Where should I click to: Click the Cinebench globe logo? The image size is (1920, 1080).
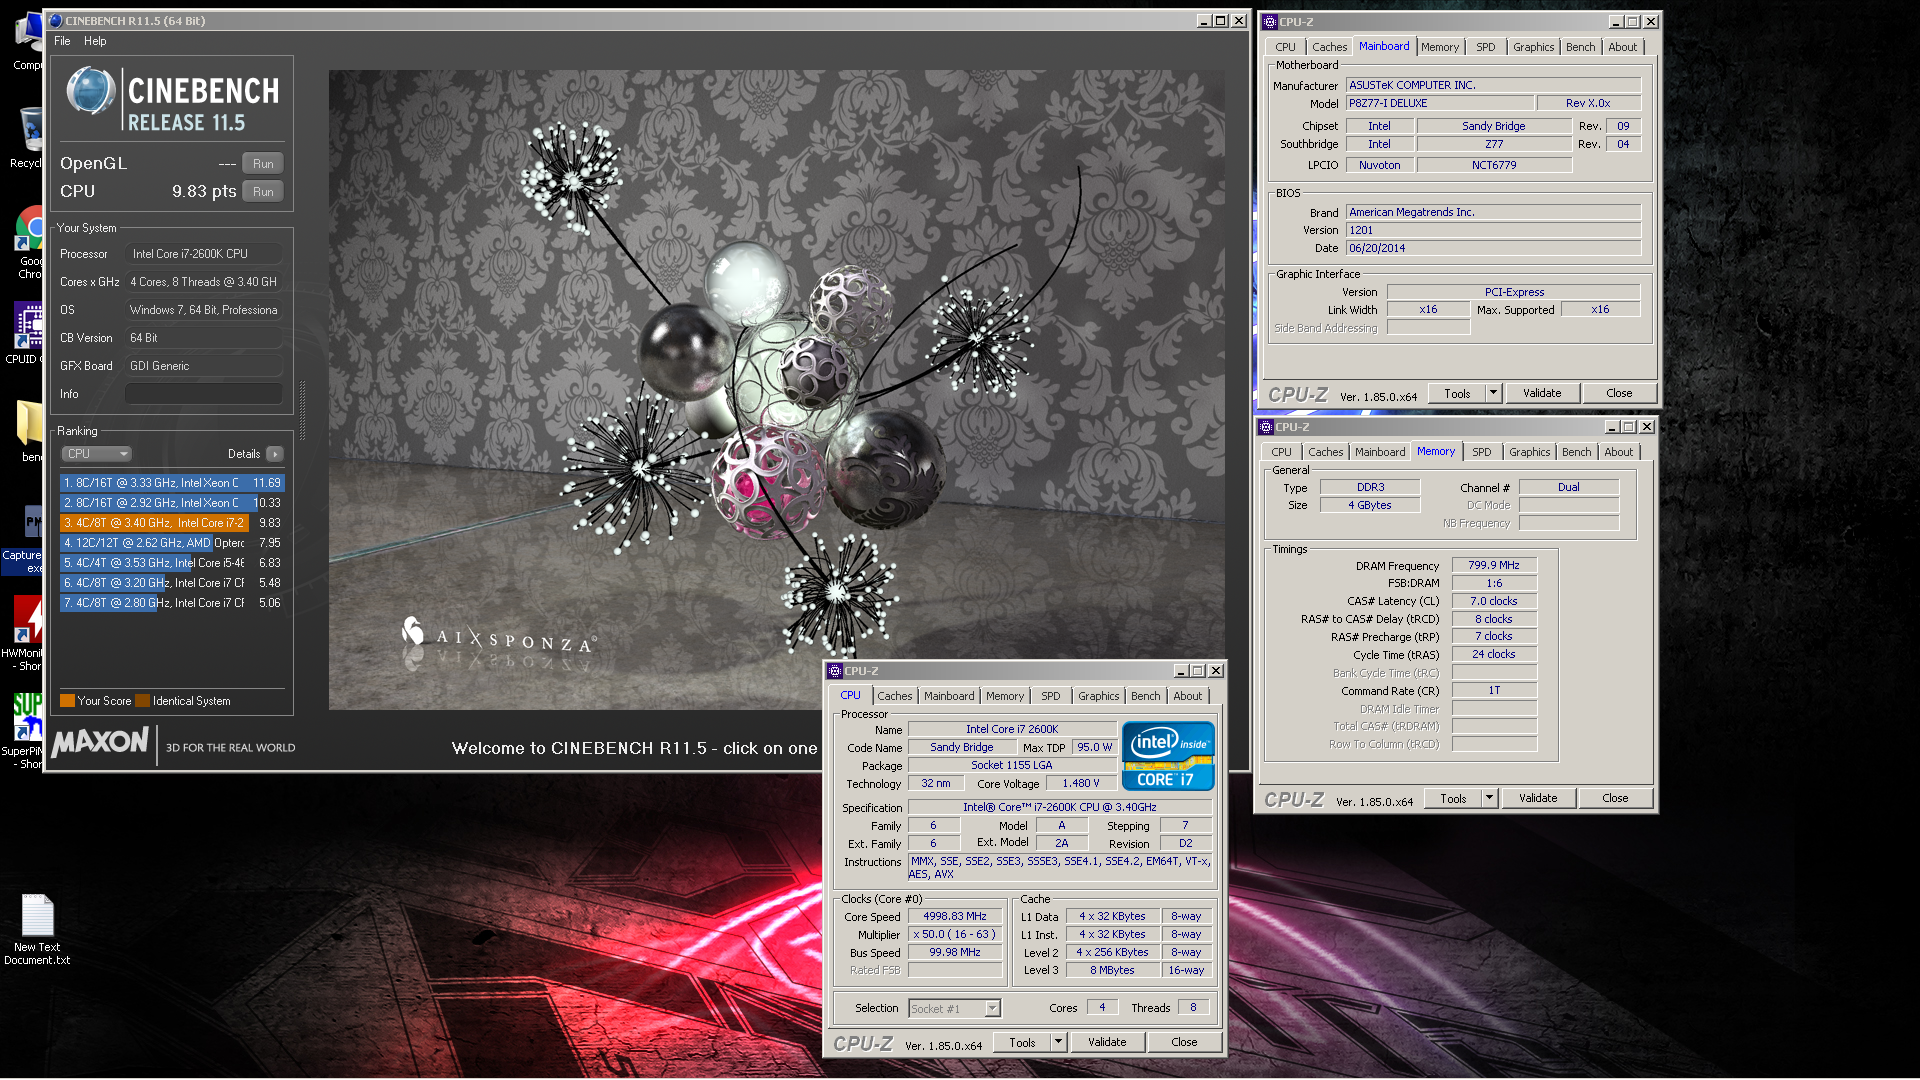click(x=91, y=91)
